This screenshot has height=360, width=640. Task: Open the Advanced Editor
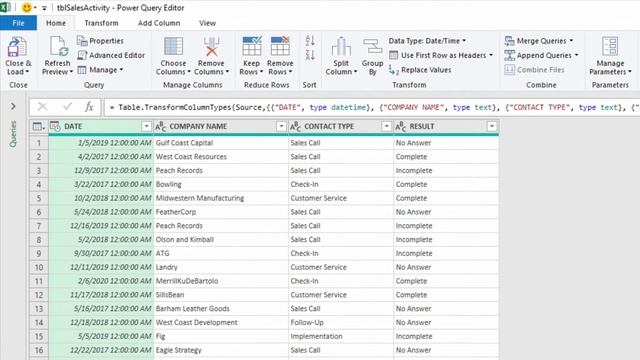click(111, 55)
